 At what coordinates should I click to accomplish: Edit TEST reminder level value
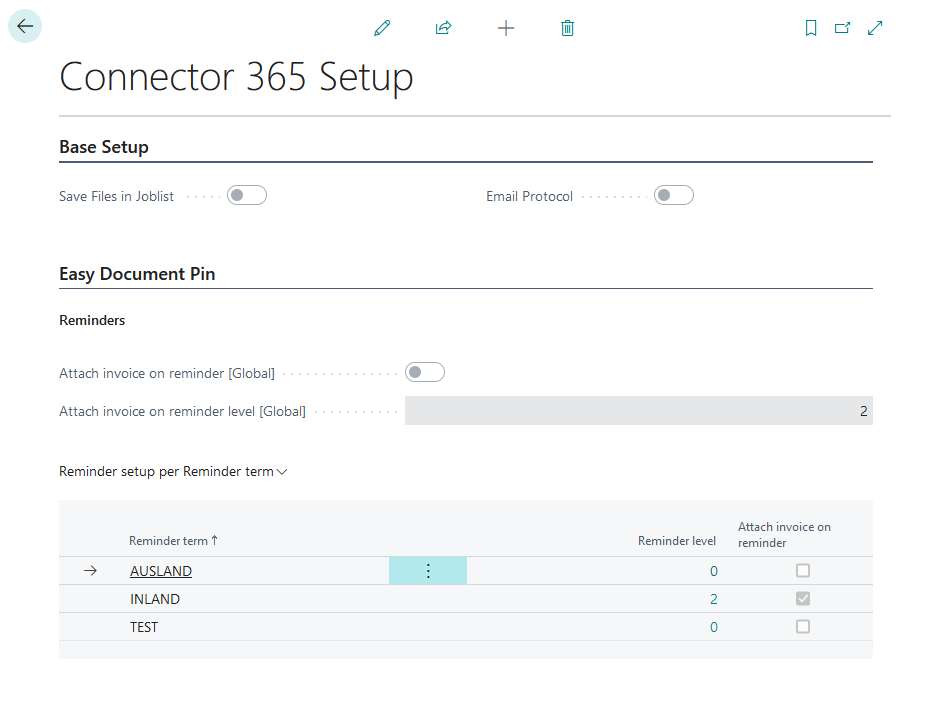(714, 627)
